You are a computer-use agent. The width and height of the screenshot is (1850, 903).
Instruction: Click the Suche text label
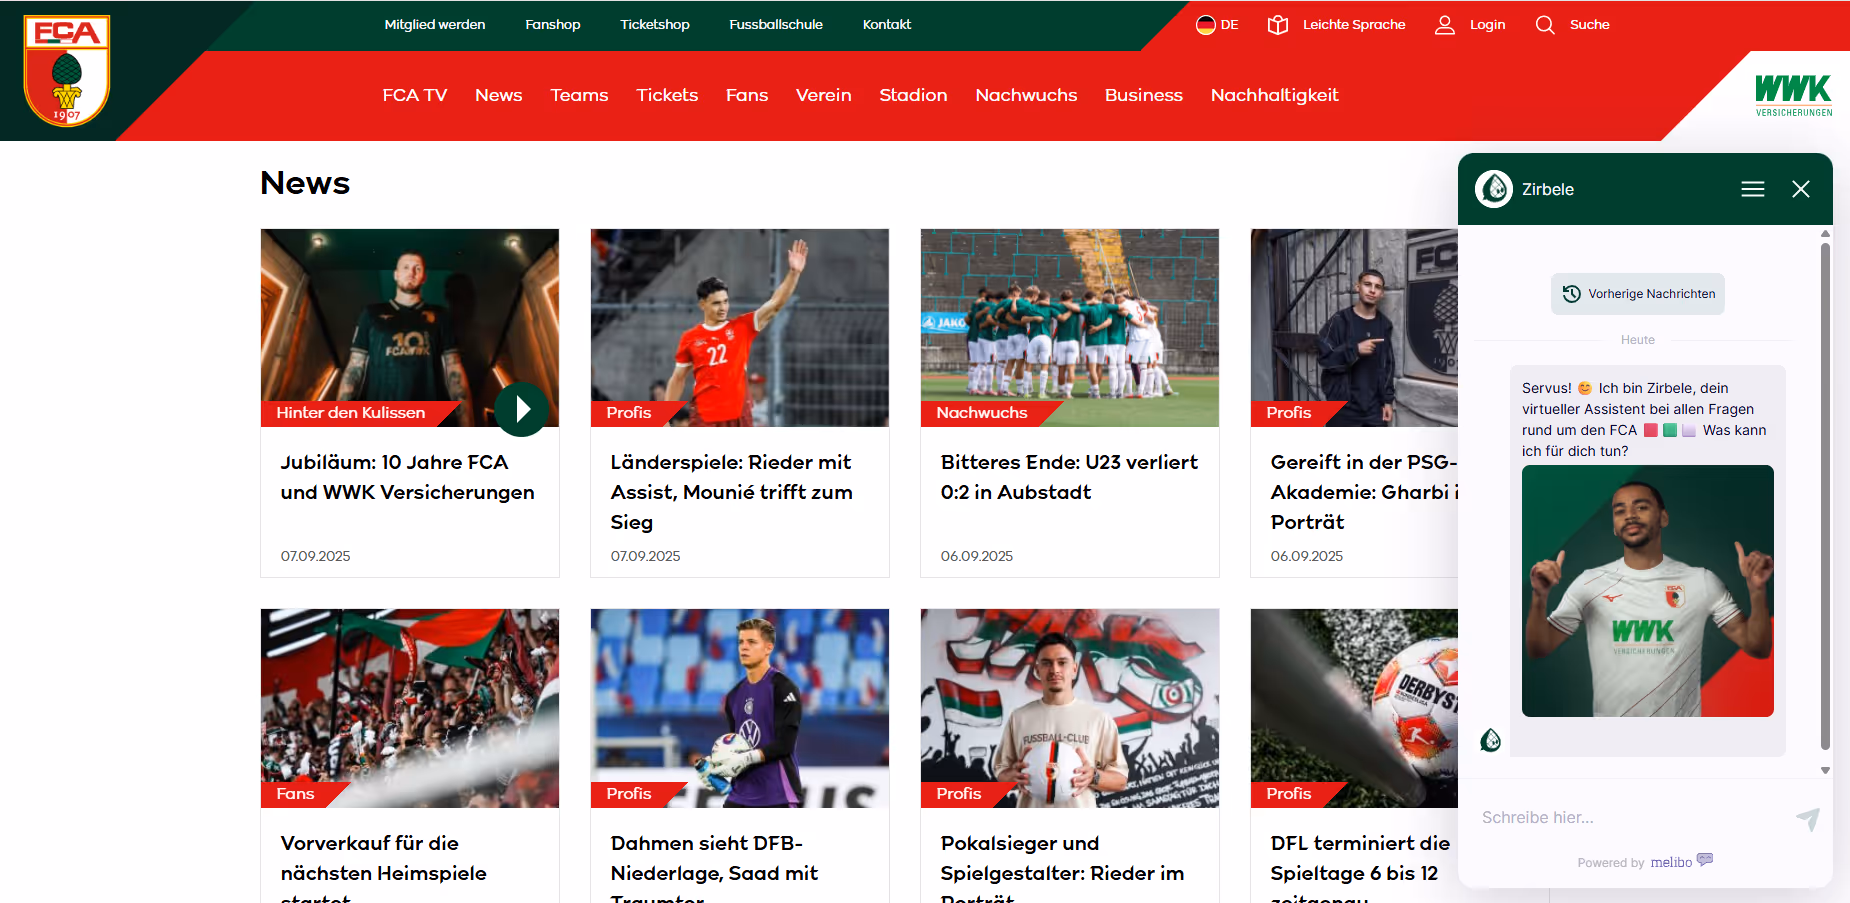(1590, 25)
